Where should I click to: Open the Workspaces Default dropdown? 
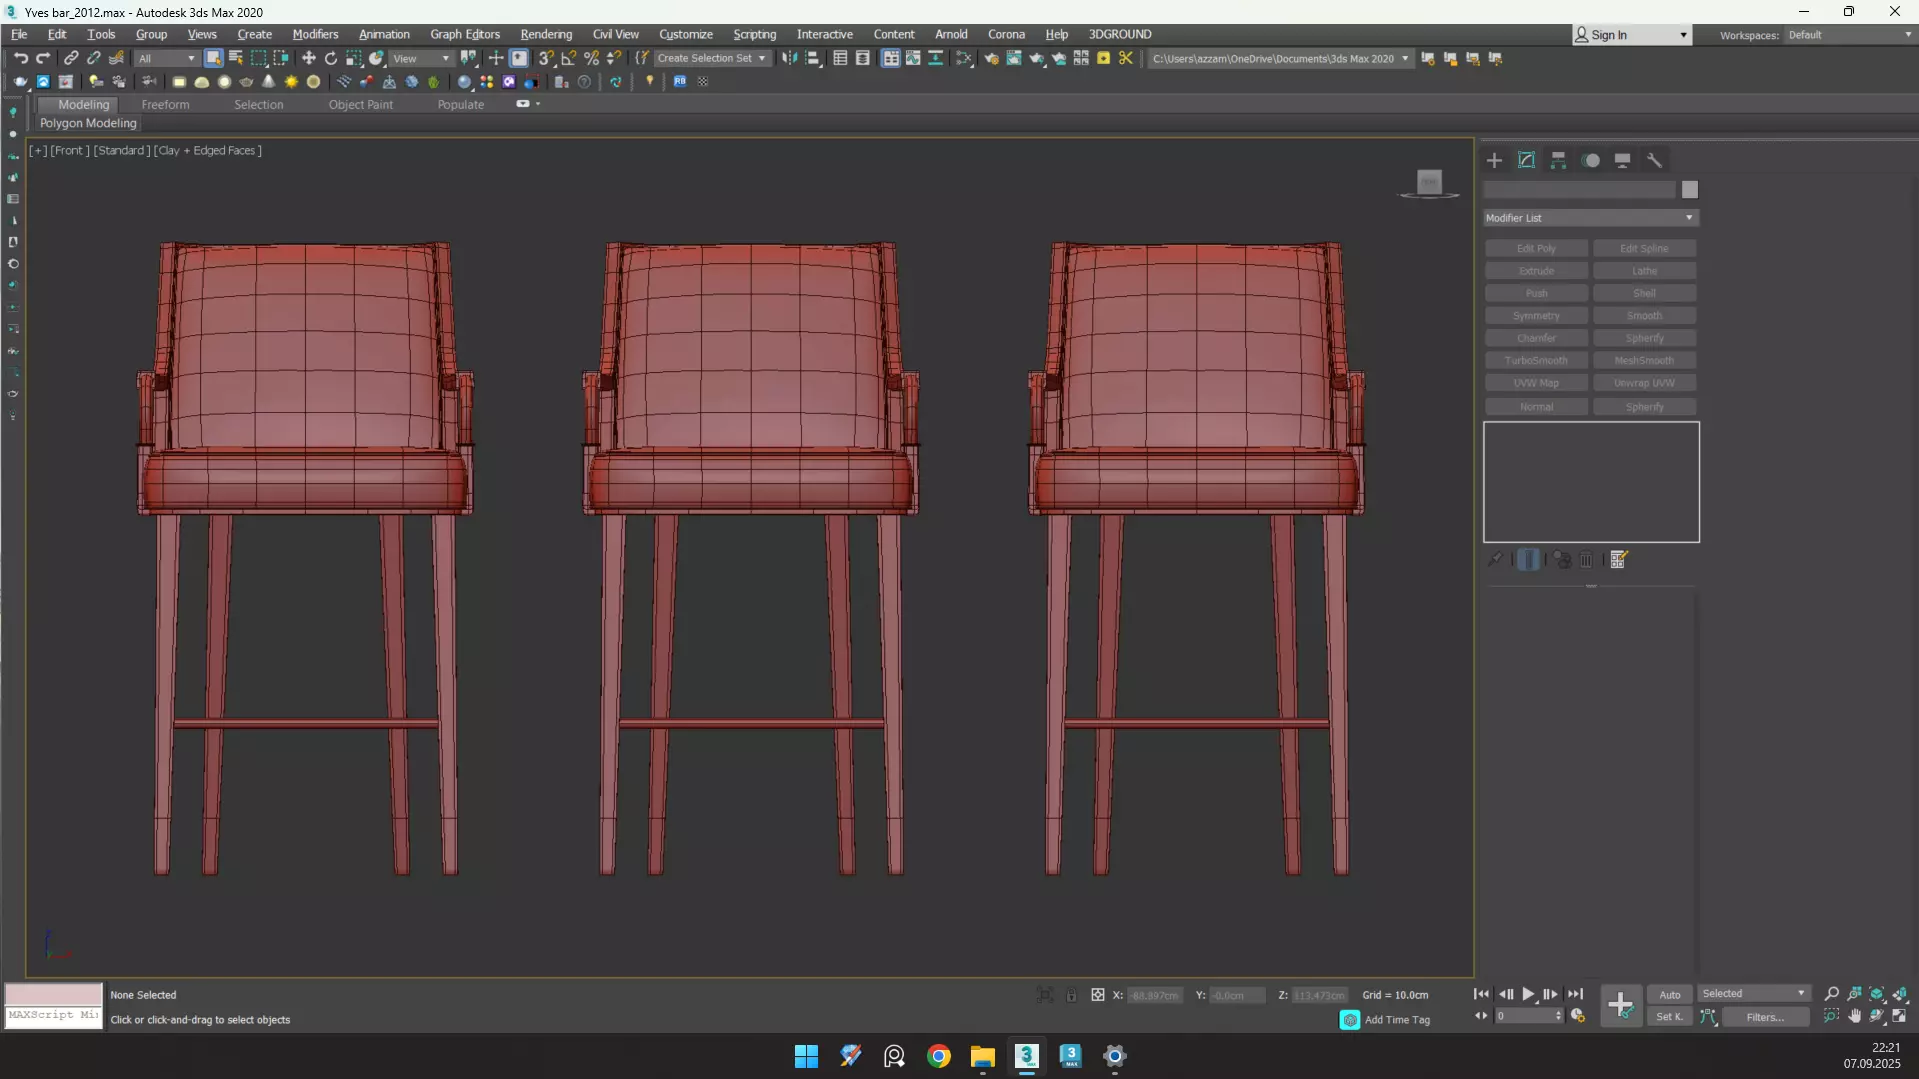[x=1850, y=35]
